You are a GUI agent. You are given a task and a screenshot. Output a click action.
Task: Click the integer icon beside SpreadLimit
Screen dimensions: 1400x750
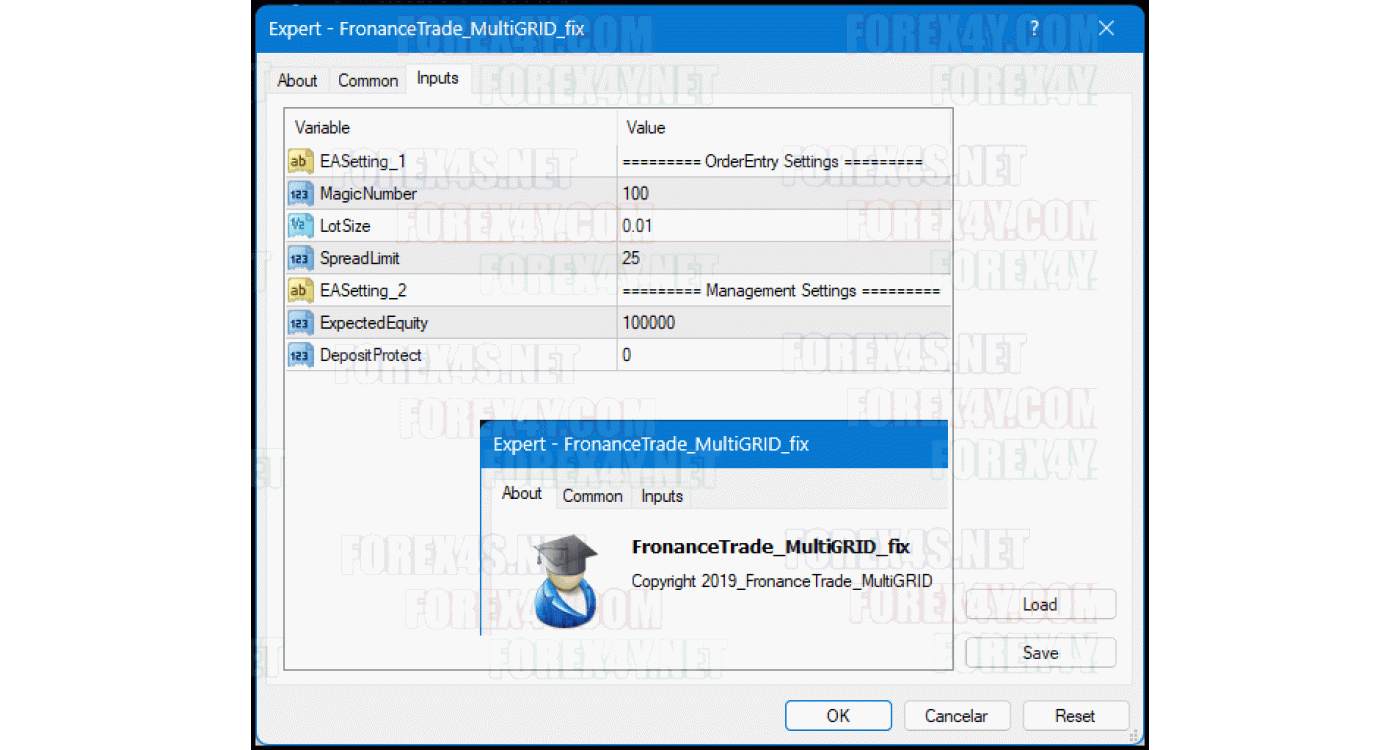(300, 258)
